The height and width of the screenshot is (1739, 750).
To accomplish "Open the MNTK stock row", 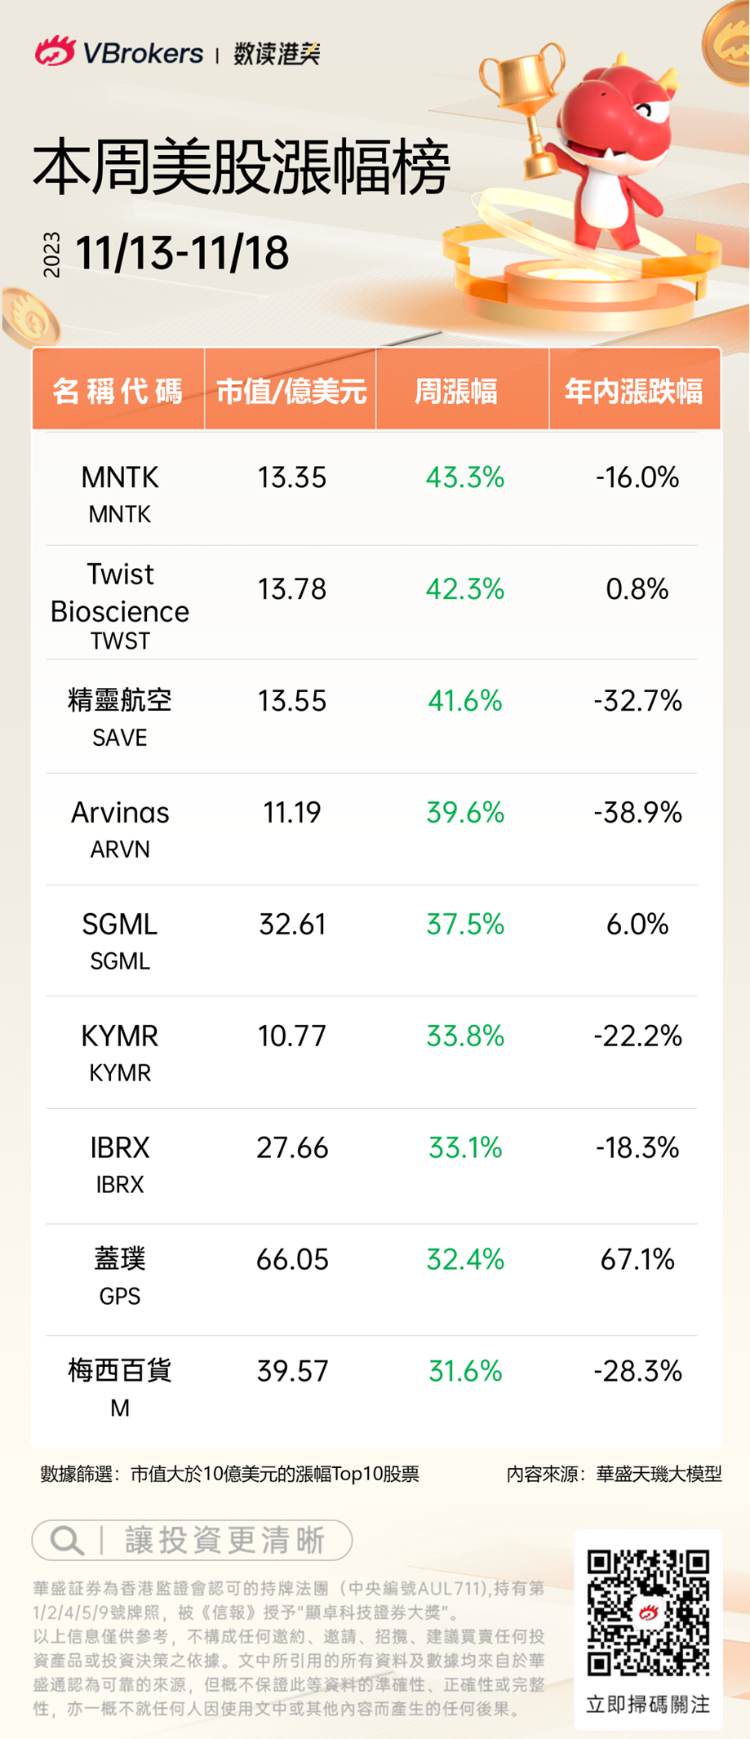I will (120, 492).
